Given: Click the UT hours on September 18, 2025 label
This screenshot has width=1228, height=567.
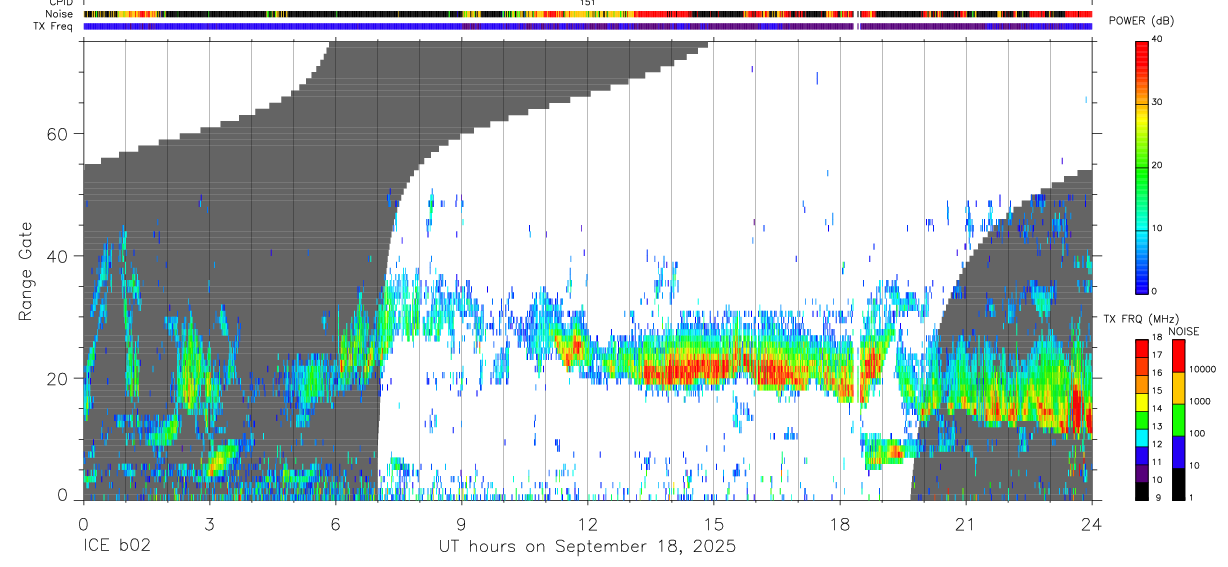Looking at the screenshot, I should pos(587,546).
